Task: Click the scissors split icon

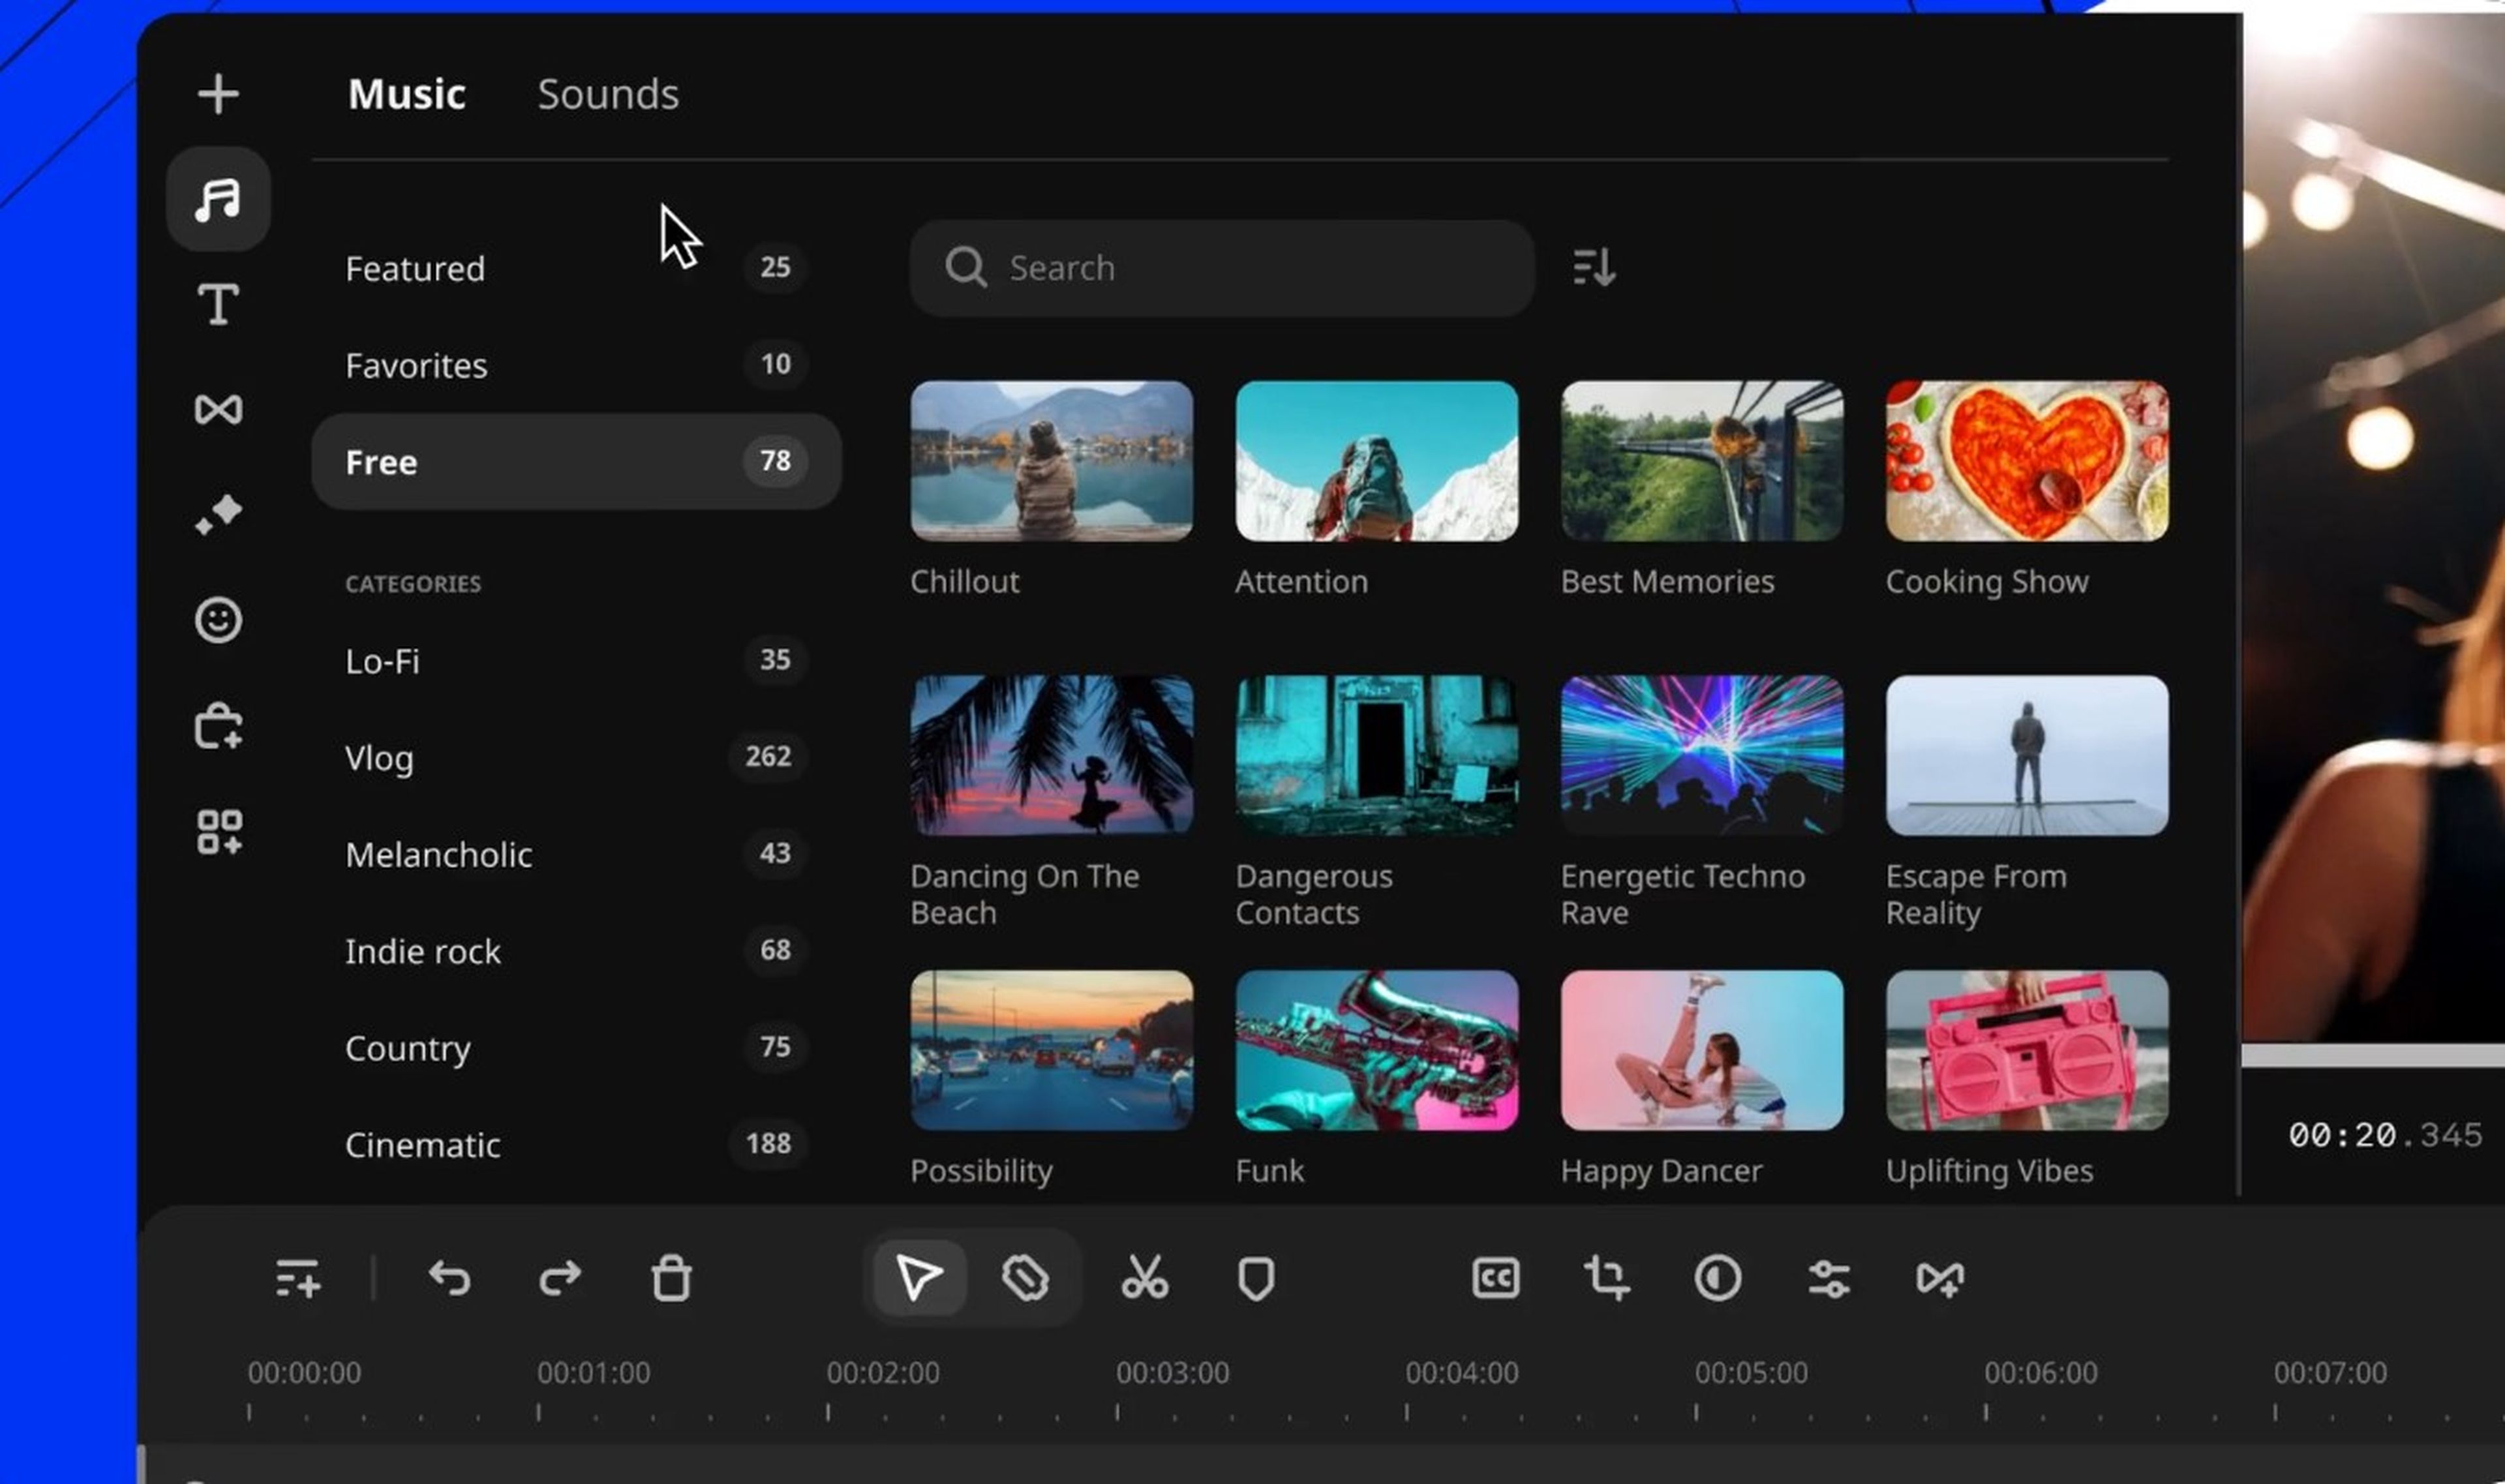Action: (1144, 1278)
